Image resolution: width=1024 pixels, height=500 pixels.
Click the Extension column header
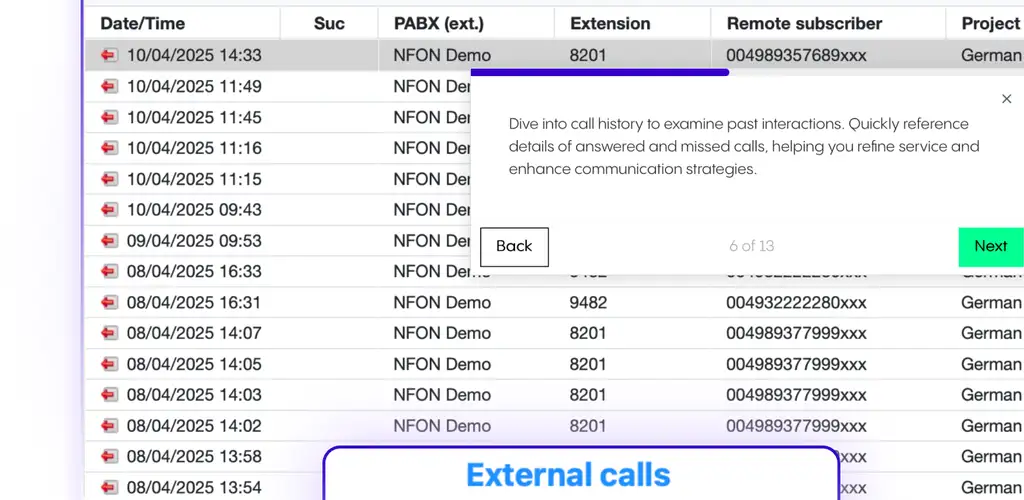click(x=610, y=23)
